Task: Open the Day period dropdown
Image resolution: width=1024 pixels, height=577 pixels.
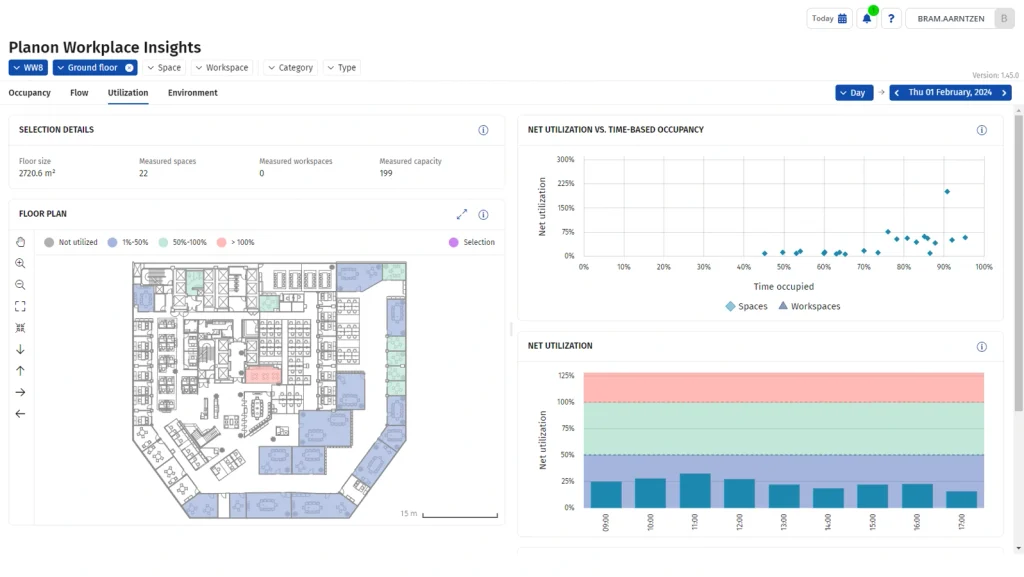Action: tap(854, 93)
